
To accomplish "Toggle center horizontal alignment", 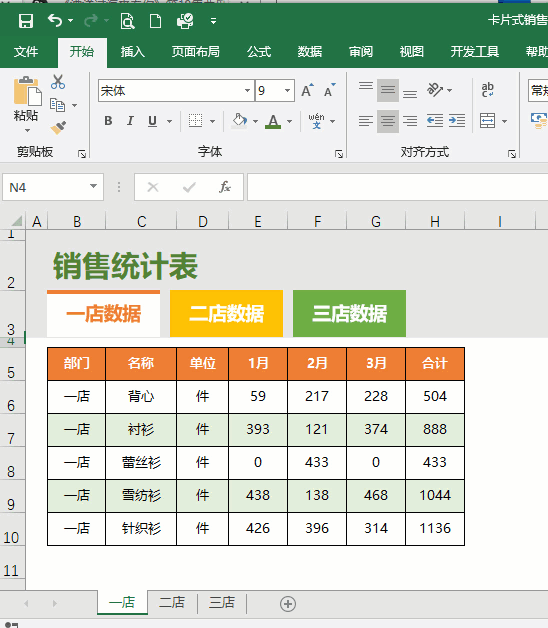I will [387, 121].
